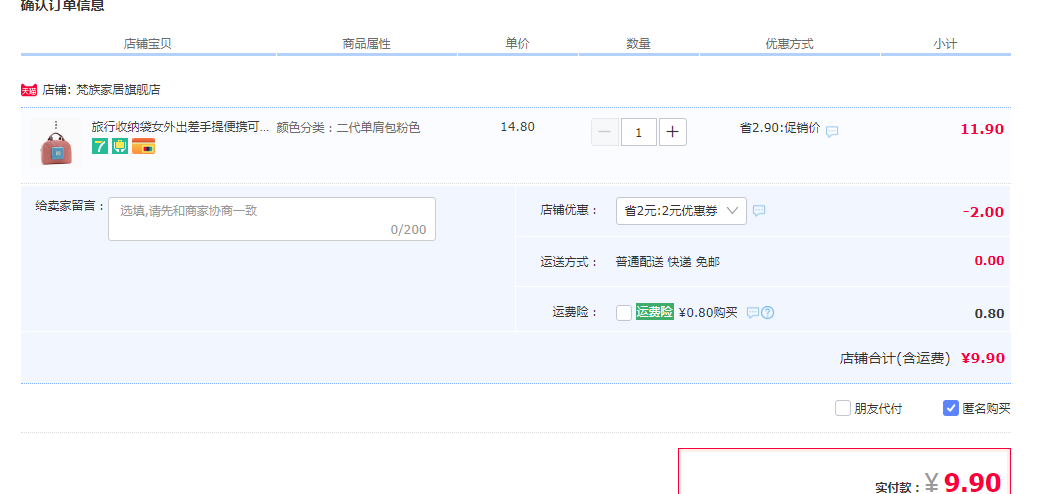Click the green 7-day return icon
This screenshot has width=1038, height=494.
pos(99,146)
